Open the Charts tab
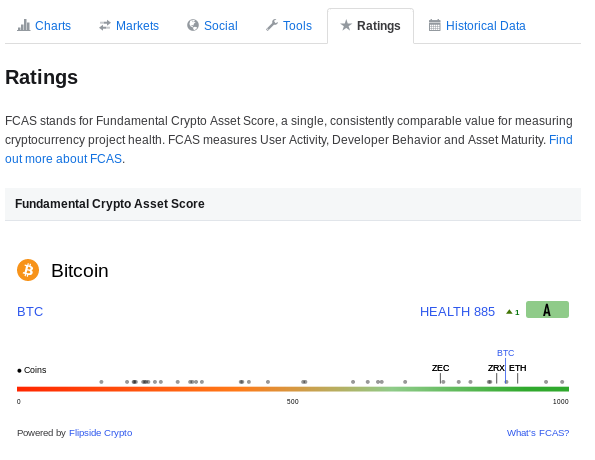The height and width of the screenshot is (460, 595). (44, 26)
